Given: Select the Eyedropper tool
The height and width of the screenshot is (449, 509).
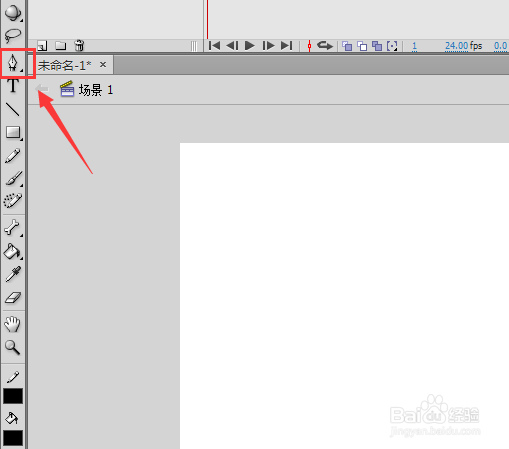Looking at the screenshot, I should 13,275.
